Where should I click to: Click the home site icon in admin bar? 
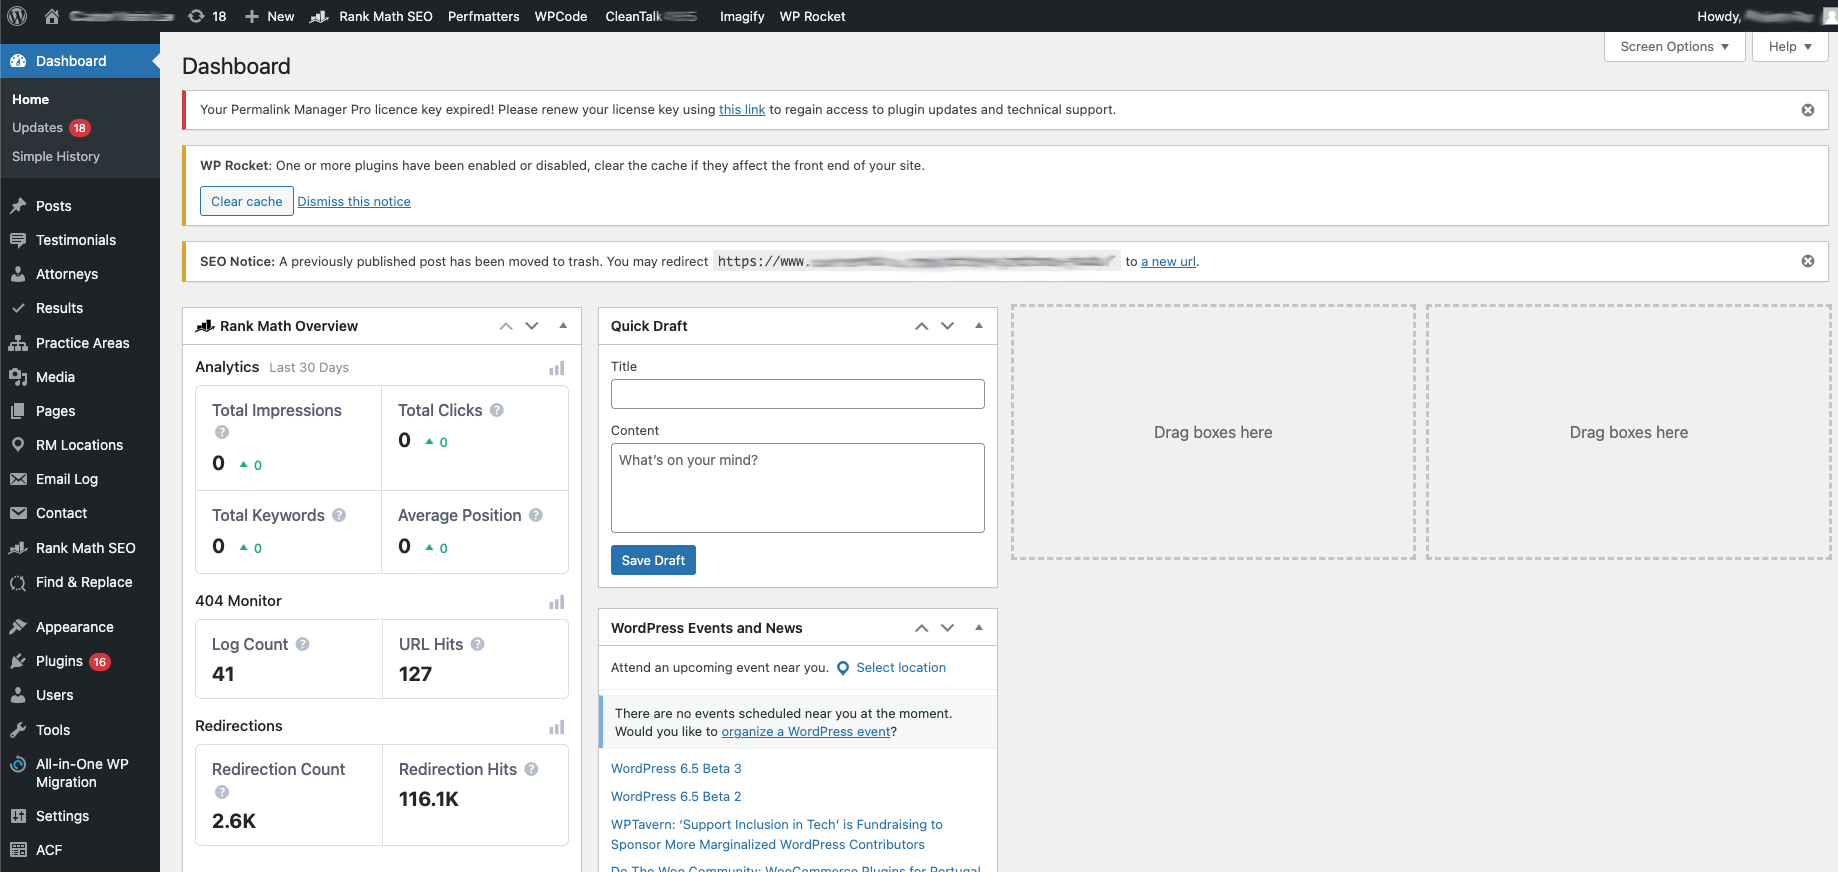pyautogui.click(x=52, y=16)
